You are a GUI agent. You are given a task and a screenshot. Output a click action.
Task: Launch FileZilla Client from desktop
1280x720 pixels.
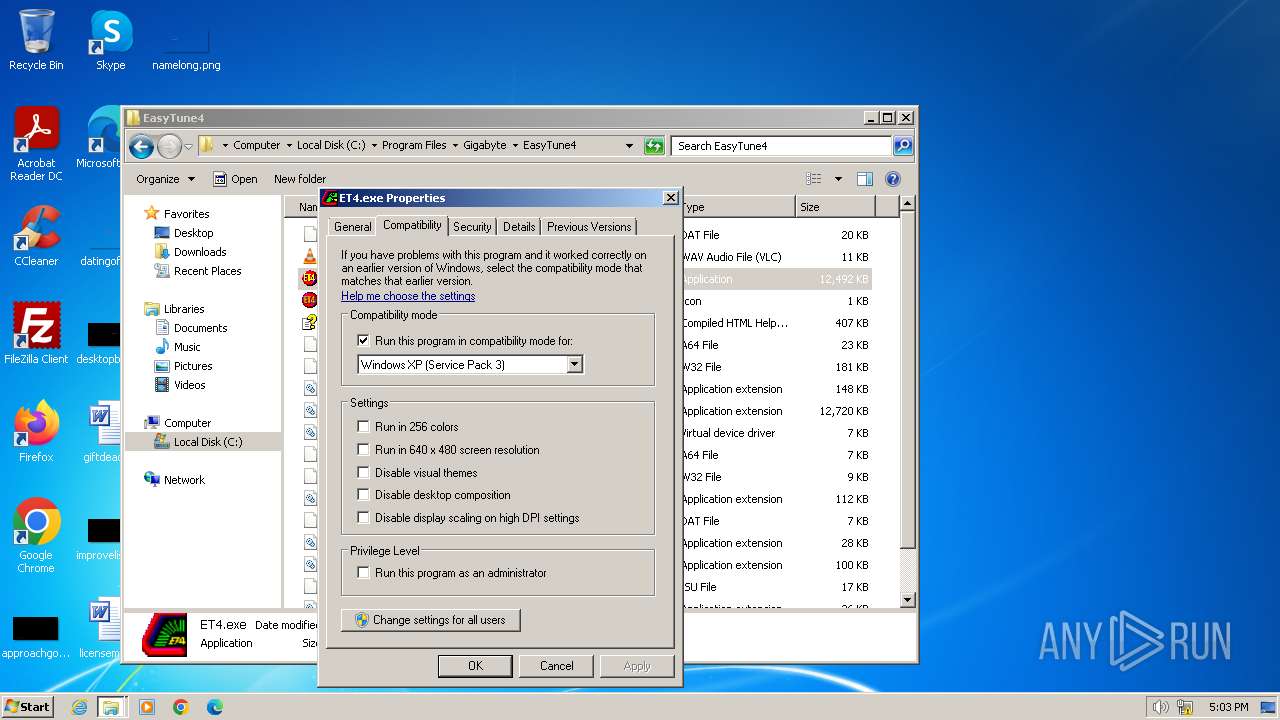(x=36, y=333)
